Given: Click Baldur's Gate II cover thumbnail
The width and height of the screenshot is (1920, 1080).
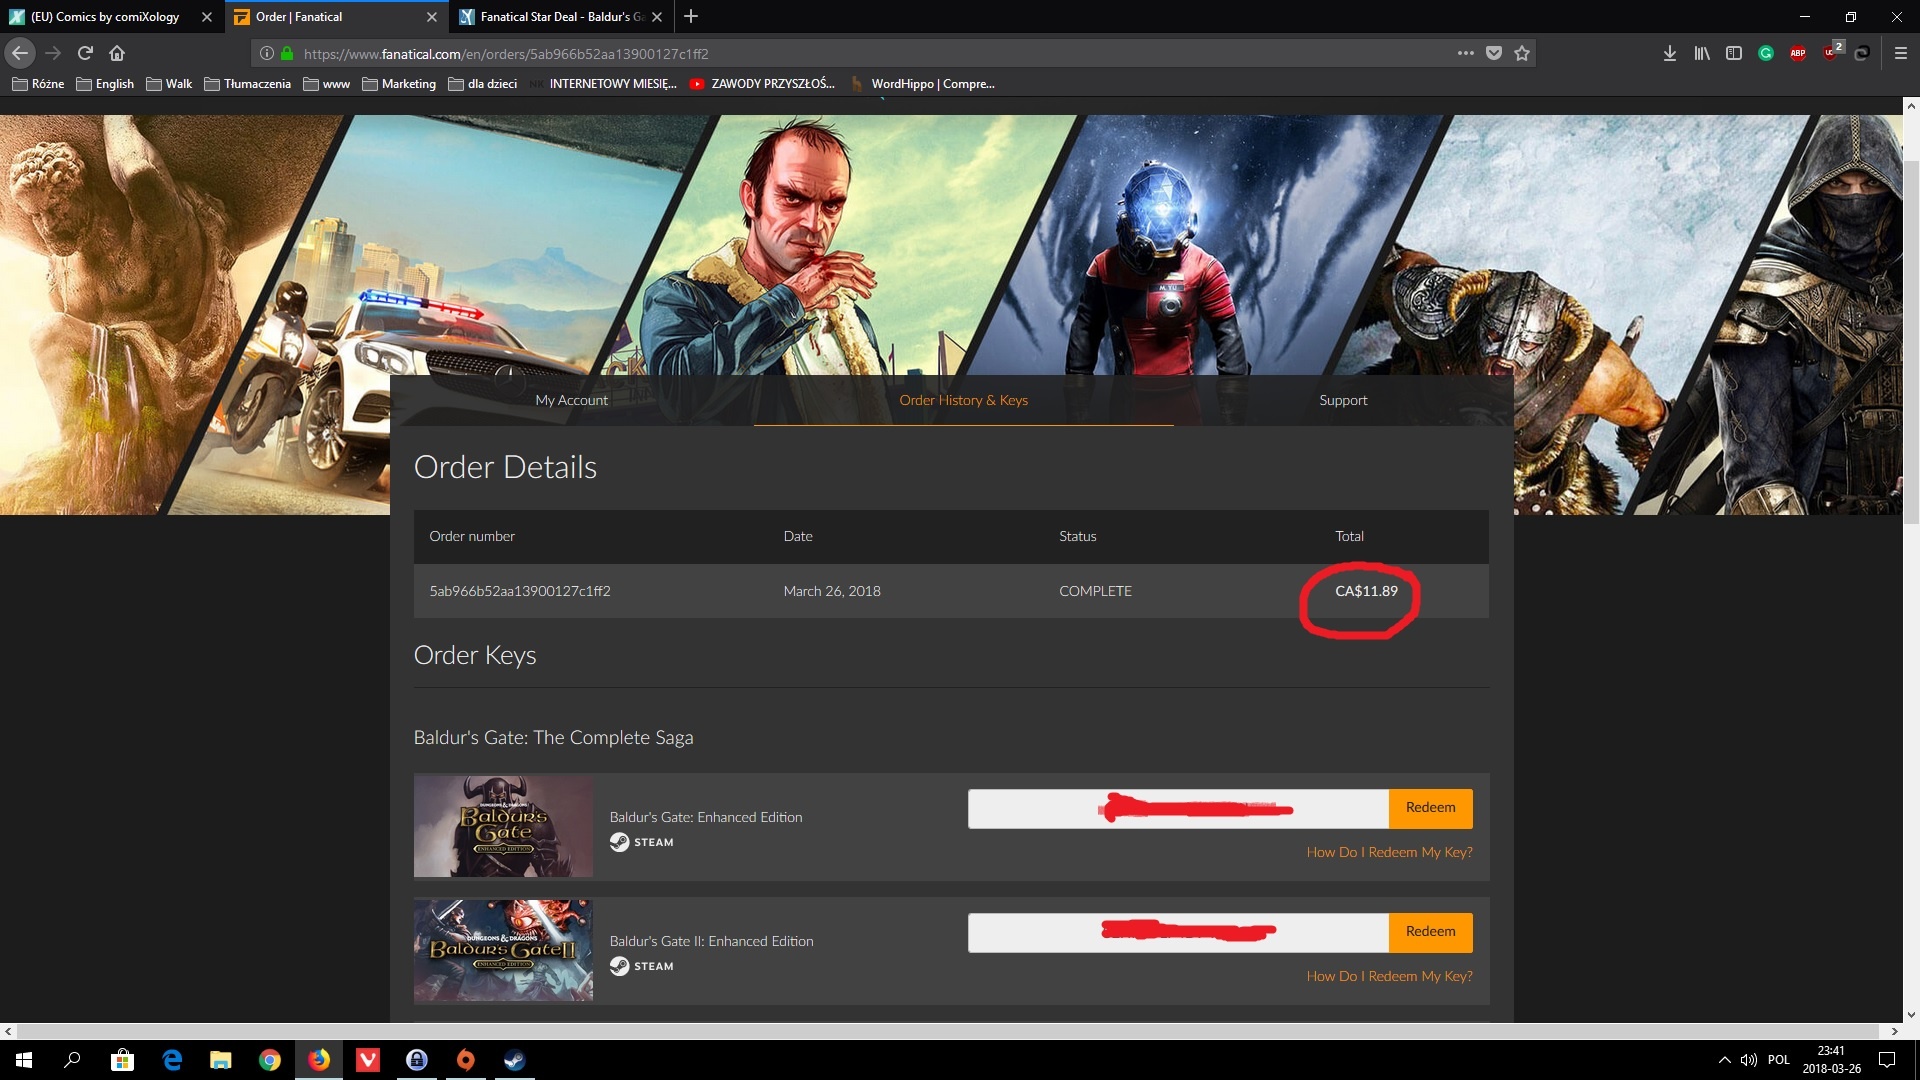Looking at the screenshot, I should click(x=503, y=950).
